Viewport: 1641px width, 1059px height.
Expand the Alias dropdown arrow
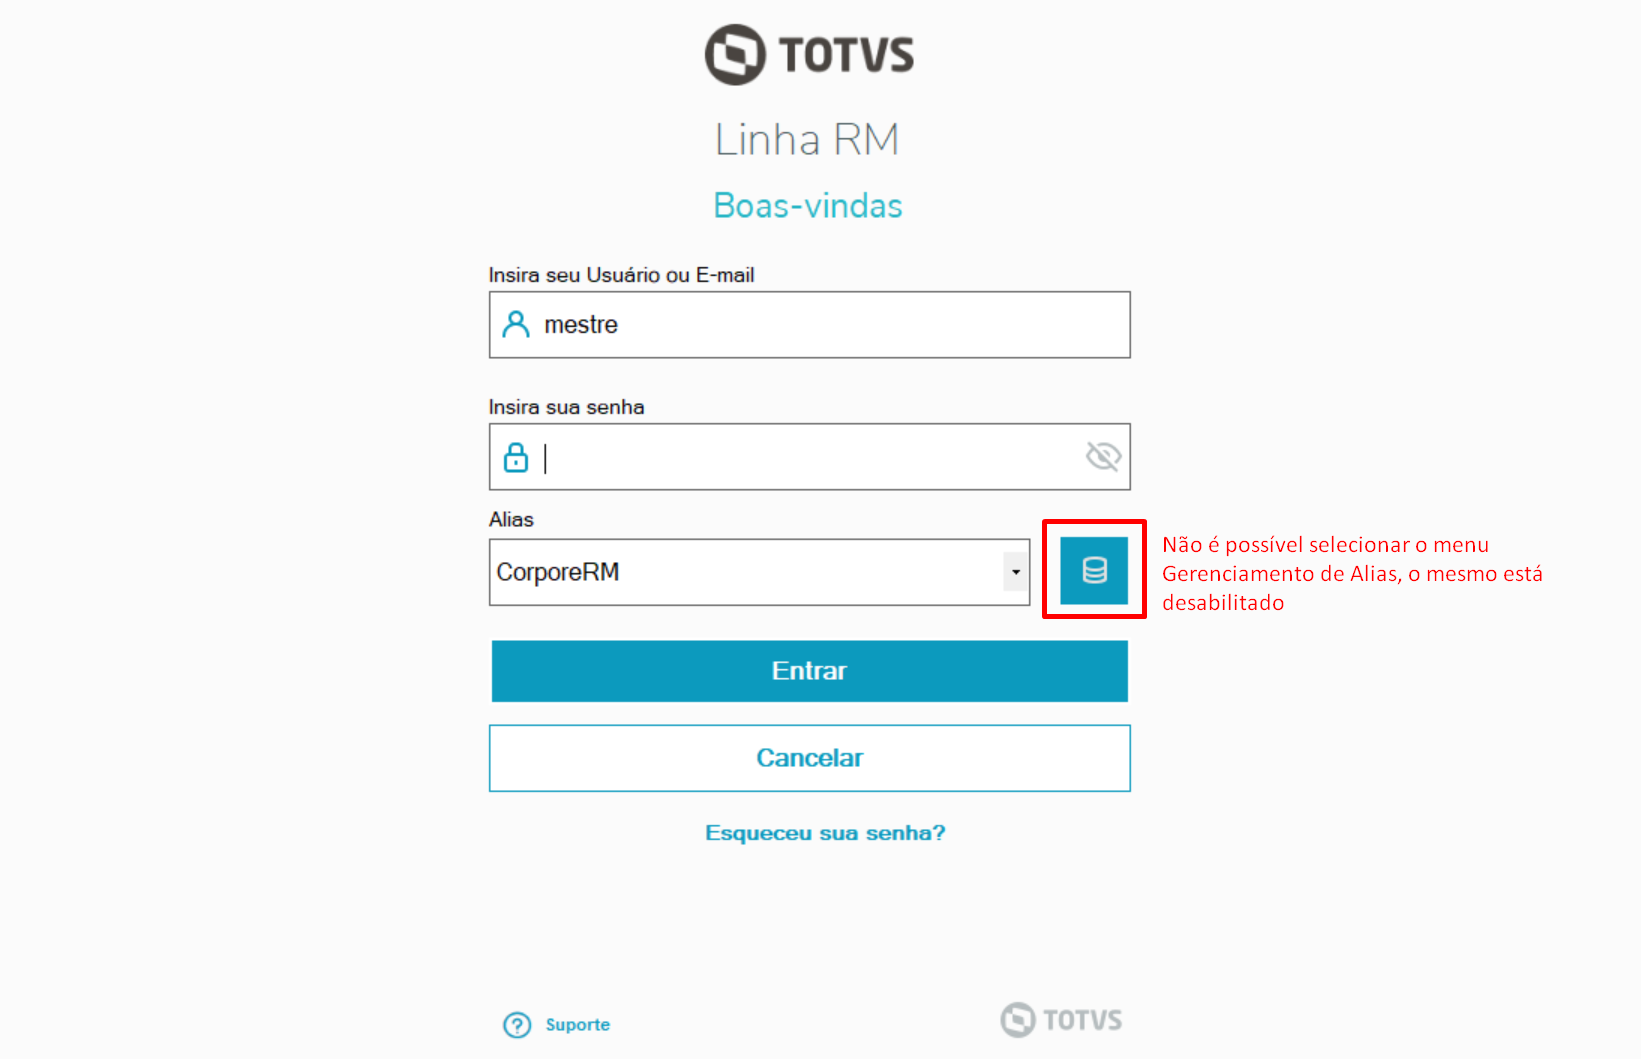(1016, 572)
